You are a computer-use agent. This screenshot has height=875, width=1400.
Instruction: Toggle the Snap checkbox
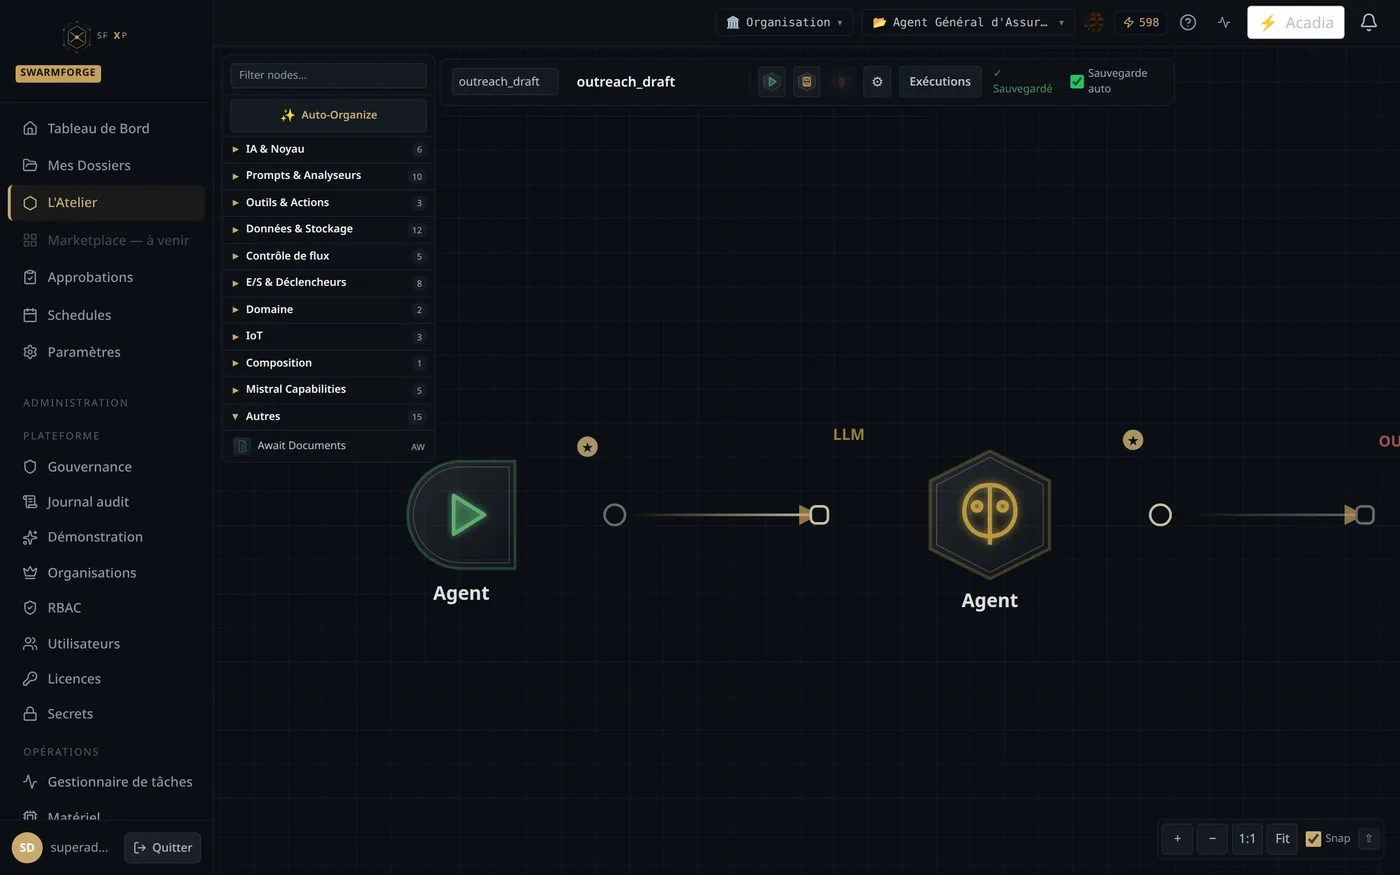pyautogui.click(x=1313, y=839)
